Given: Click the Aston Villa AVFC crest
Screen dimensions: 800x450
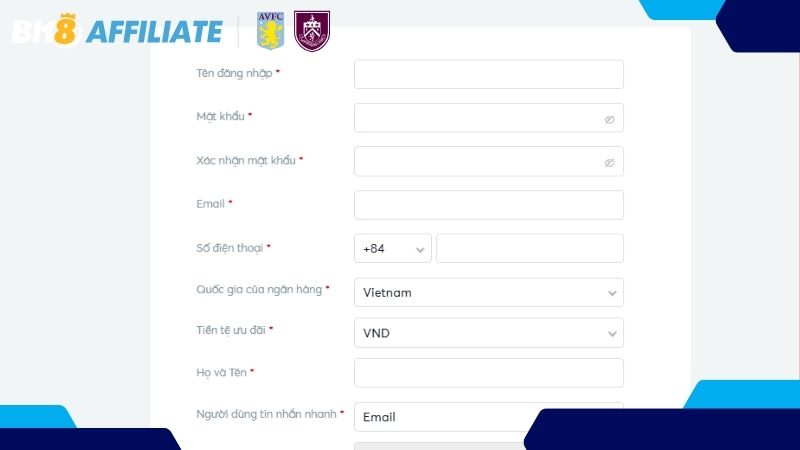Looking at the screenshot, I should point(270,31).
